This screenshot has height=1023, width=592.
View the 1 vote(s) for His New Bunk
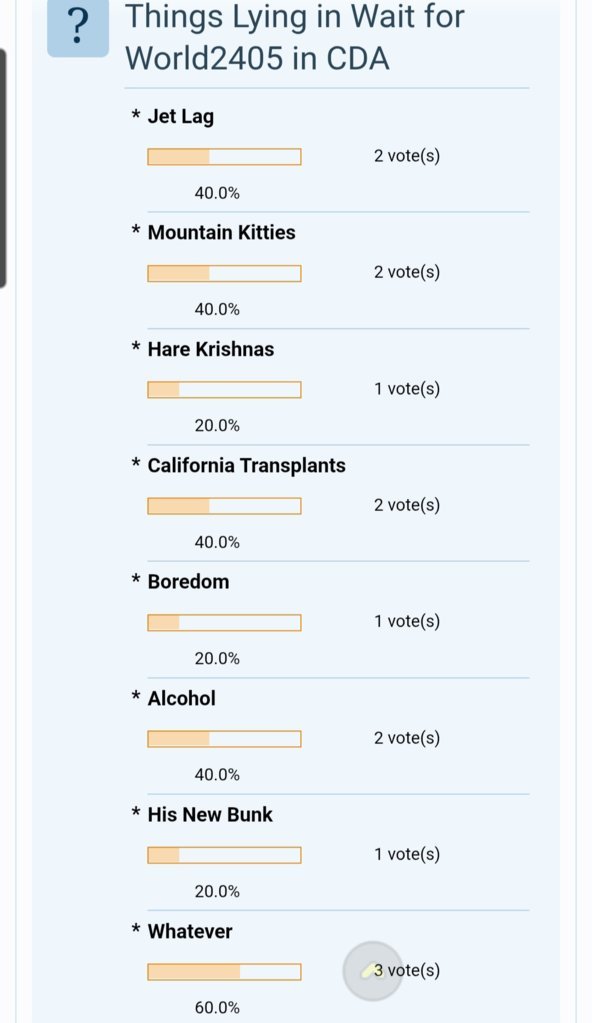click(407, 854)
